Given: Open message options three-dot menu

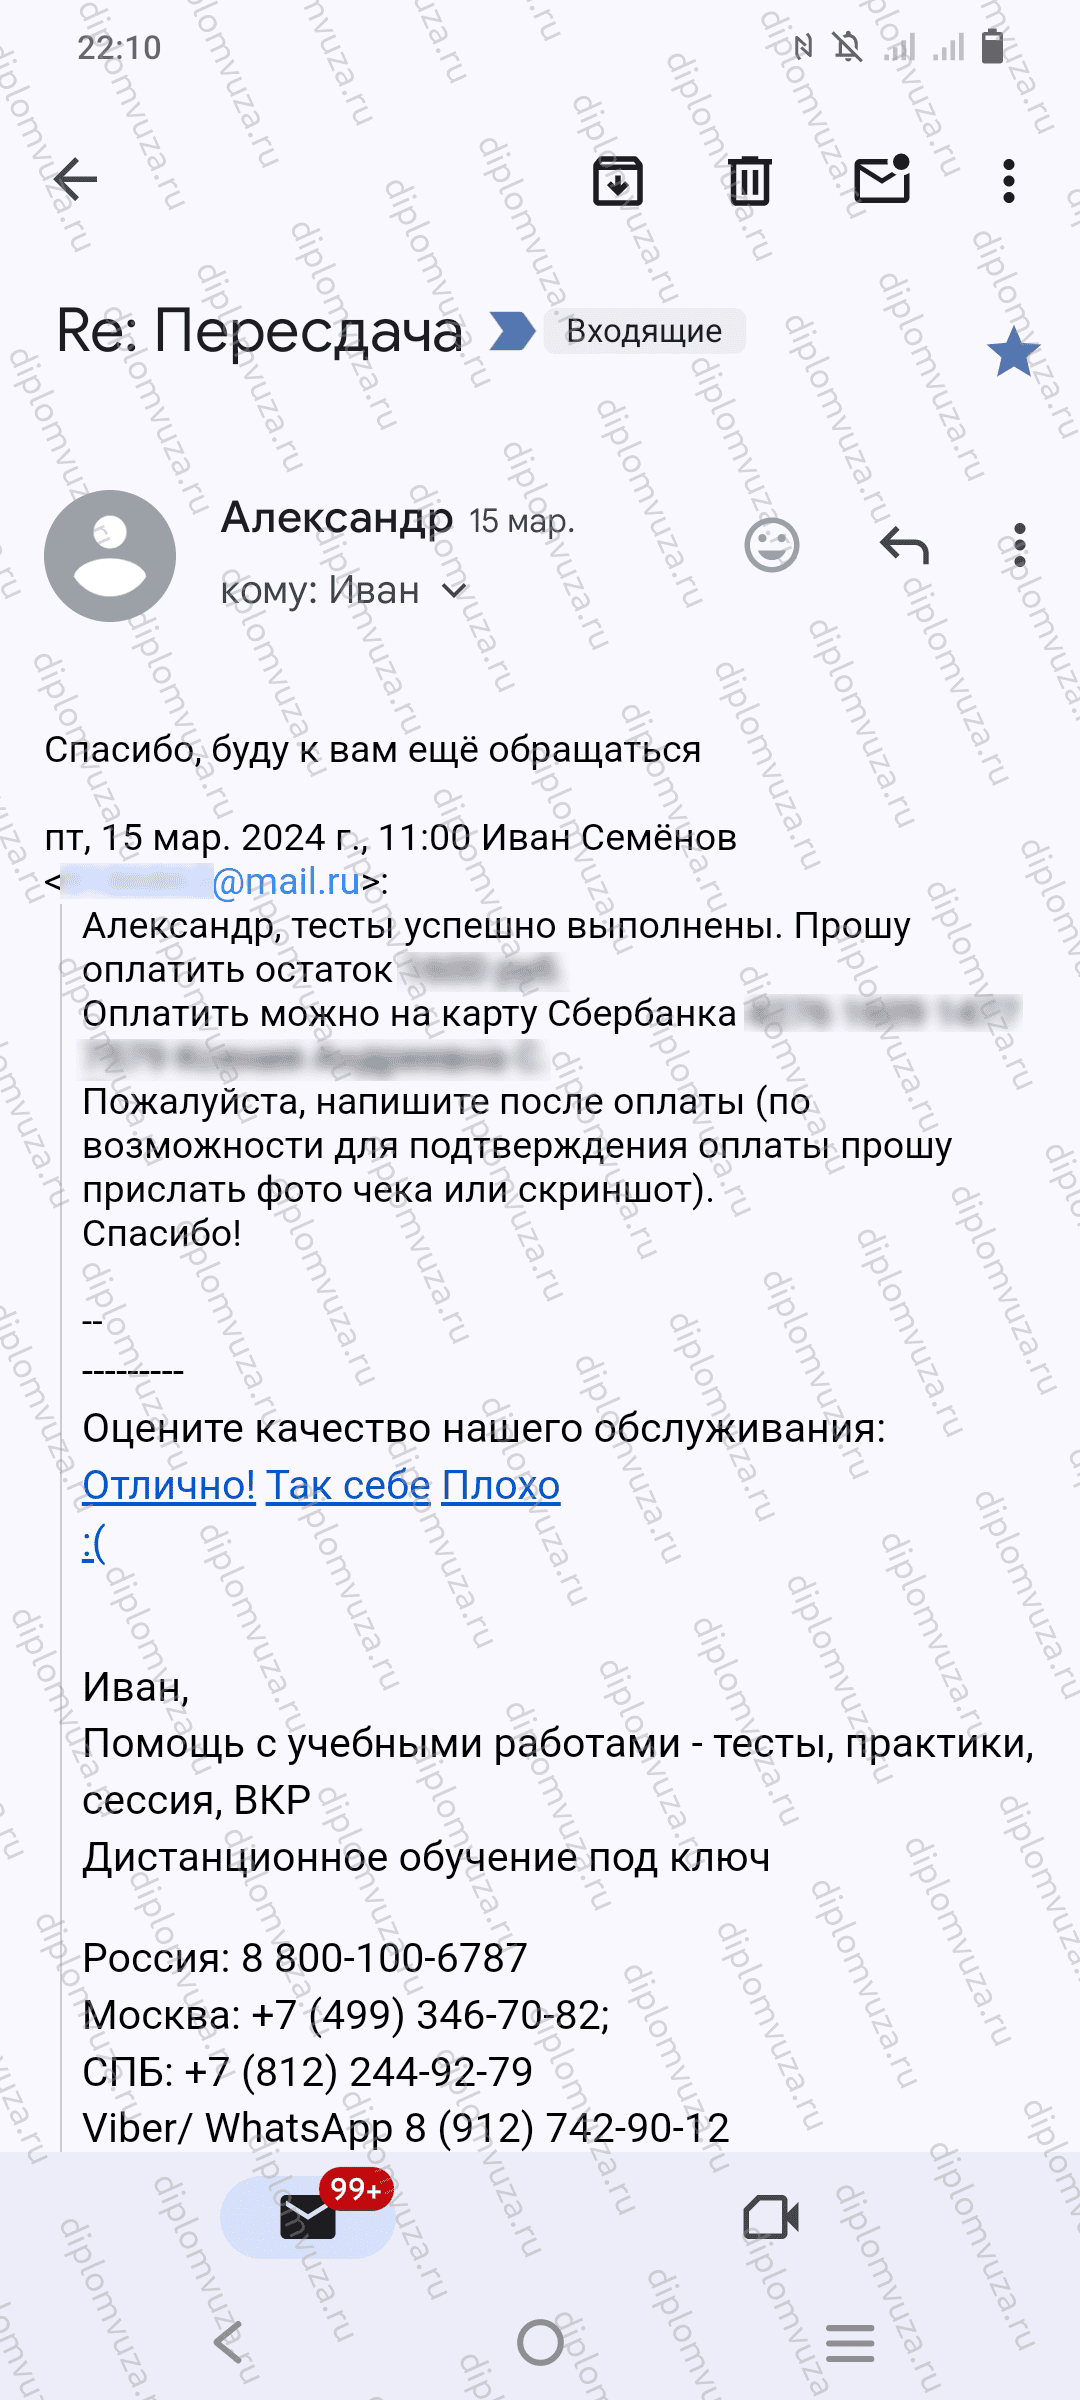Looking at the screenshot, I should pos(1019,546).
